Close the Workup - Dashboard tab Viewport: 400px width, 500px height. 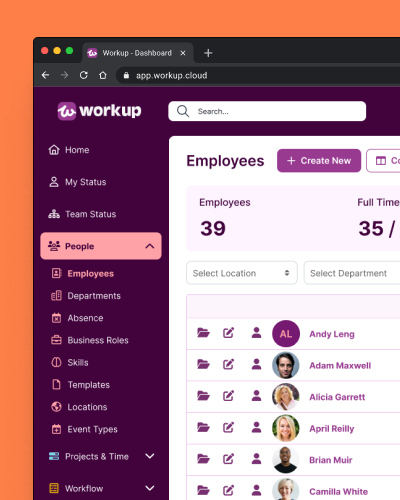click(183, 53)
